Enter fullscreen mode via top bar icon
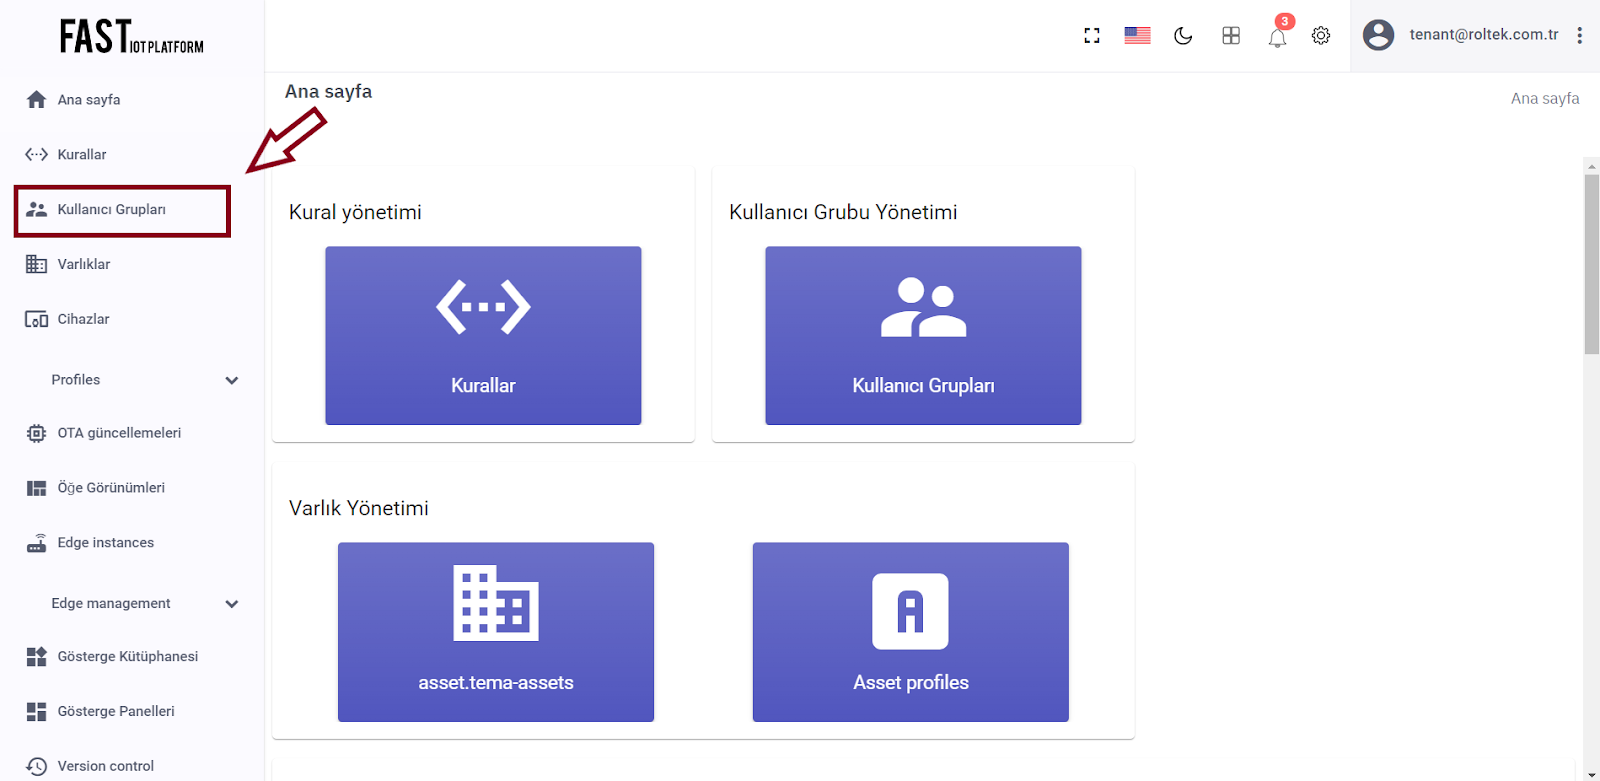The height and width of the screenshot is (781, 1600). click(x=1092, y=35)
